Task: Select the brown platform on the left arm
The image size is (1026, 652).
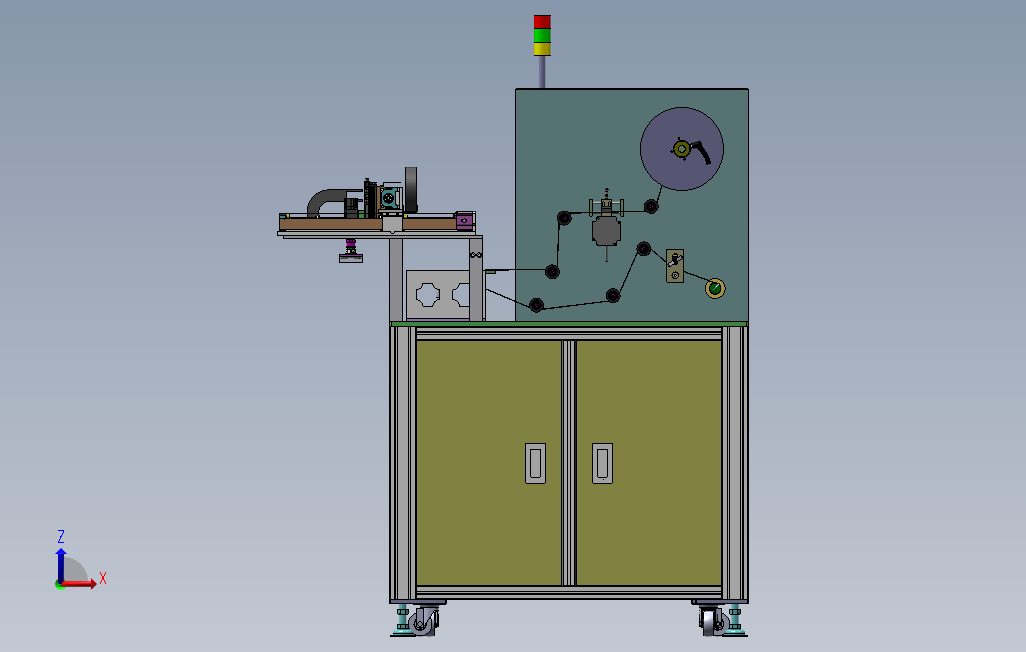Action: [x=367, y=224]
